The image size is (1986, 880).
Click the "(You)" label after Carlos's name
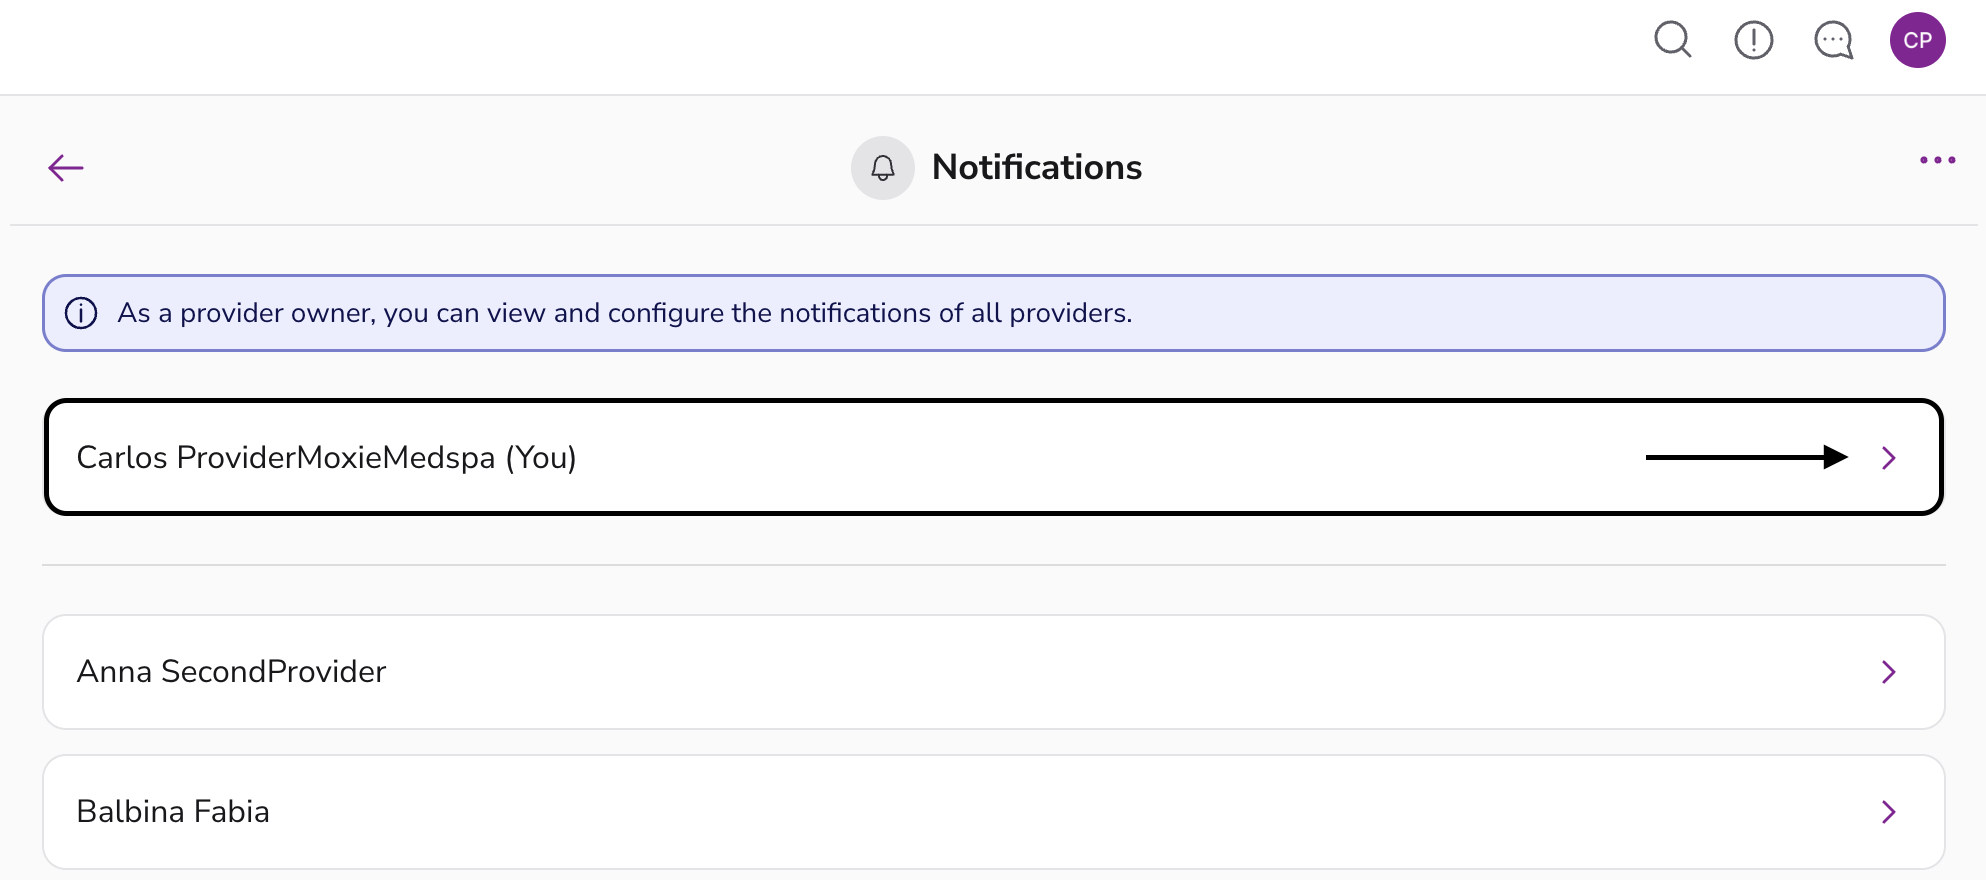point(541,458)
